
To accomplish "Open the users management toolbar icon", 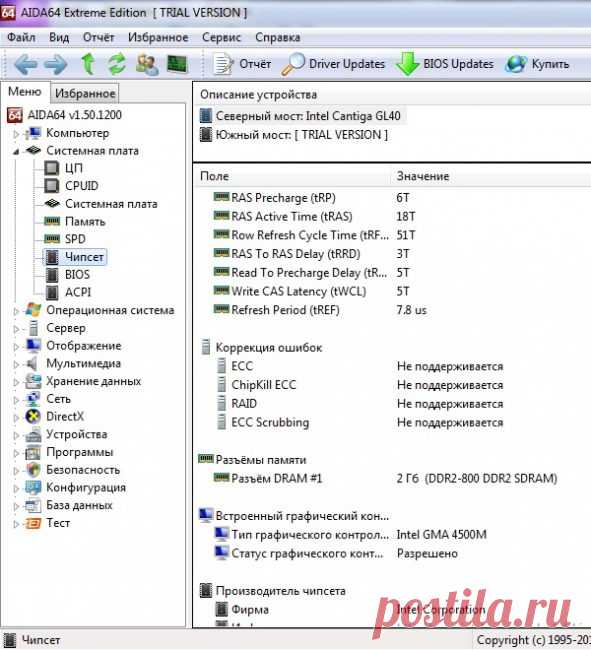I will [x=147, y=64].
